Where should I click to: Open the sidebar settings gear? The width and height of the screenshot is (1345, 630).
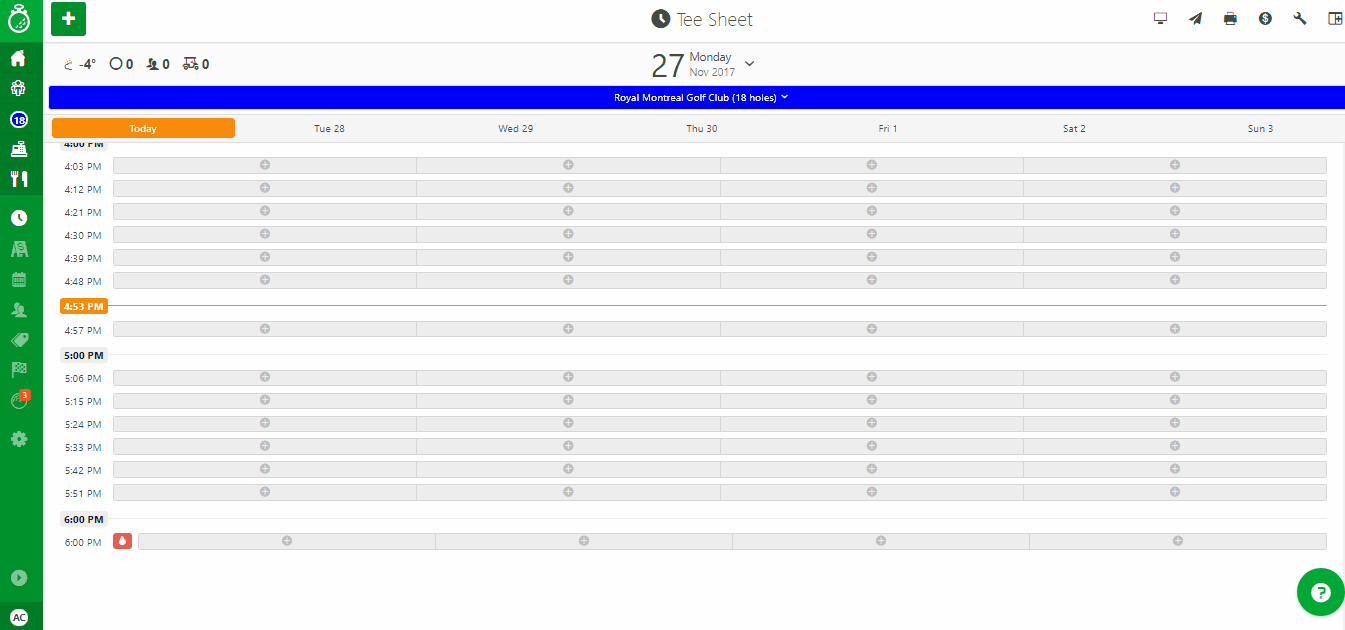pos(18,438)
